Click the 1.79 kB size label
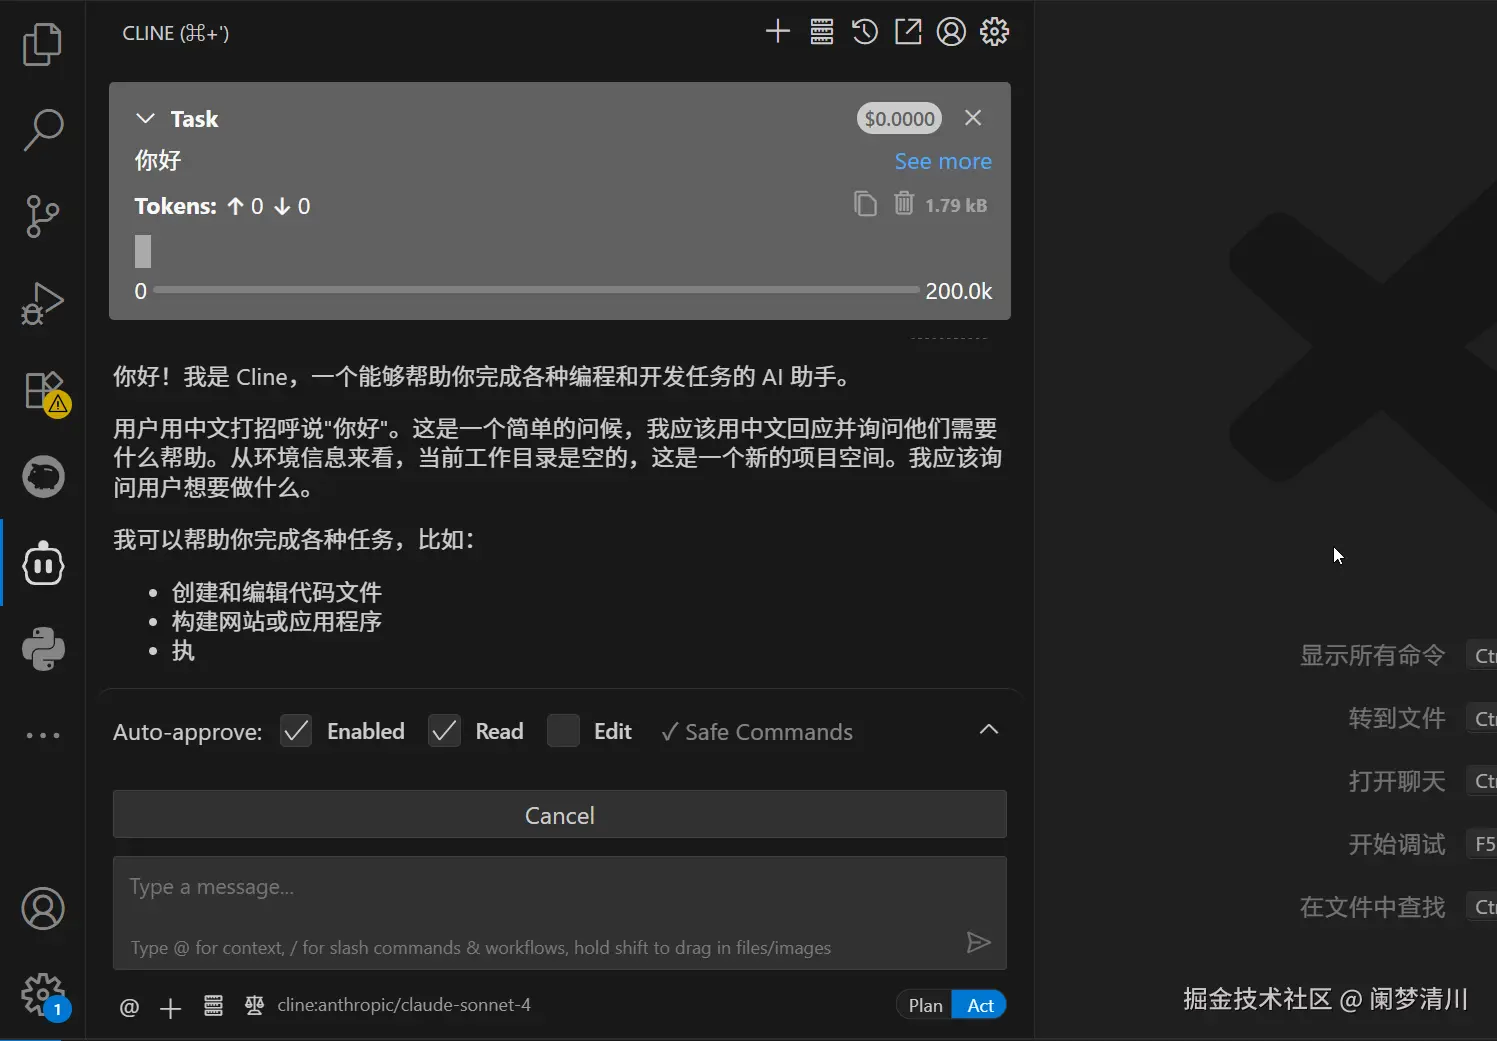 [956, 205]
